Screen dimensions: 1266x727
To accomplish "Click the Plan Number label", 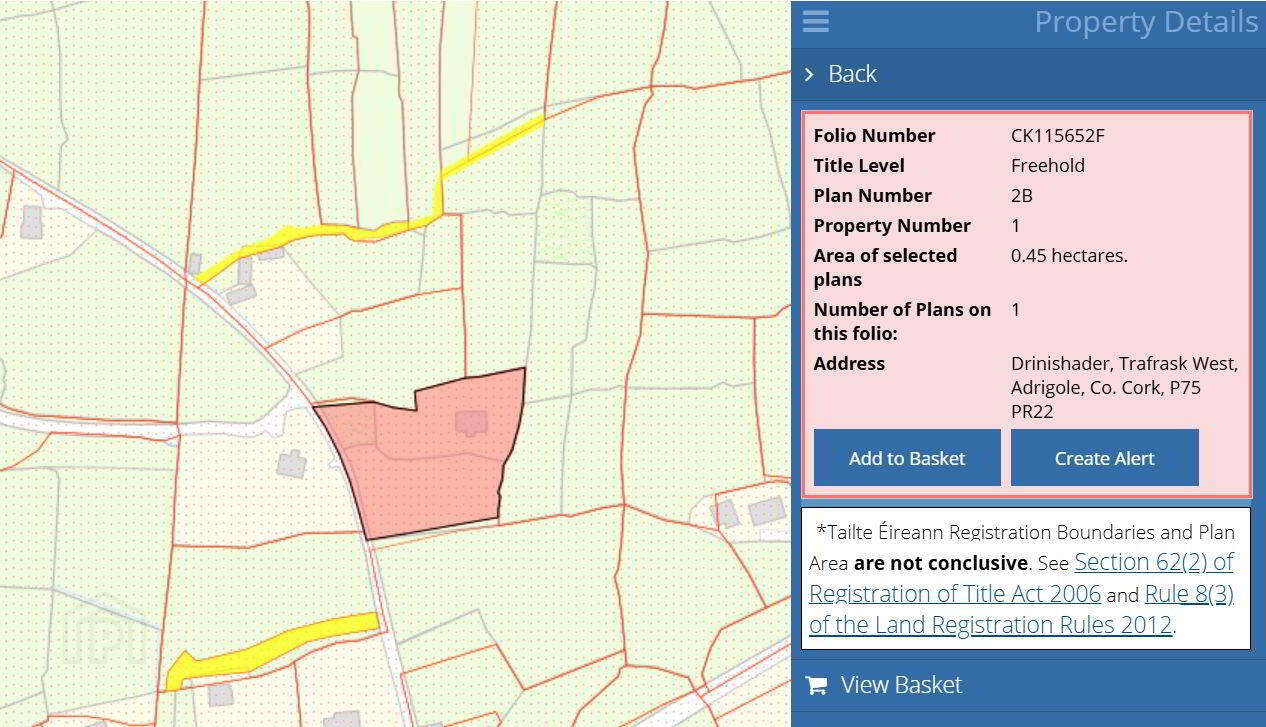I will [873, 196].
